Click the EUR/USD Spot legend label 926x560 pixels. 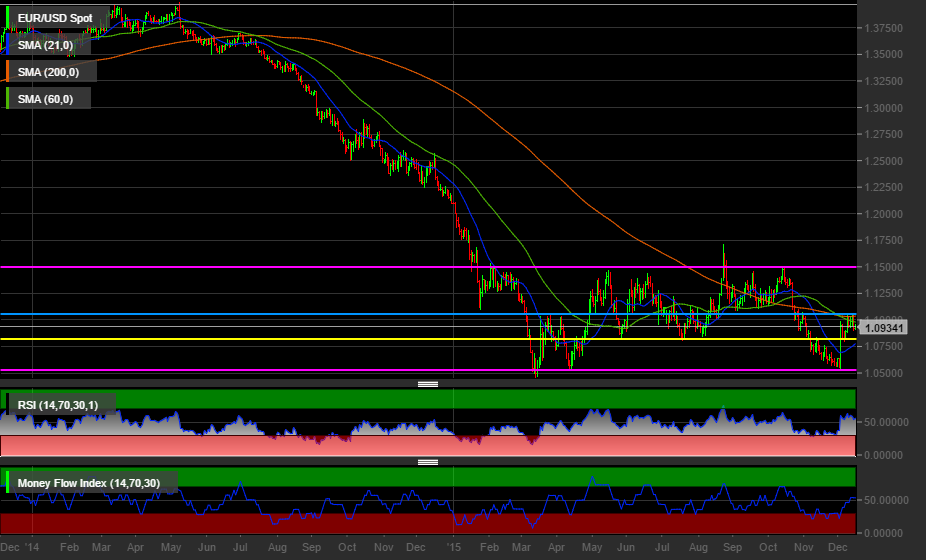pos(55,18)
